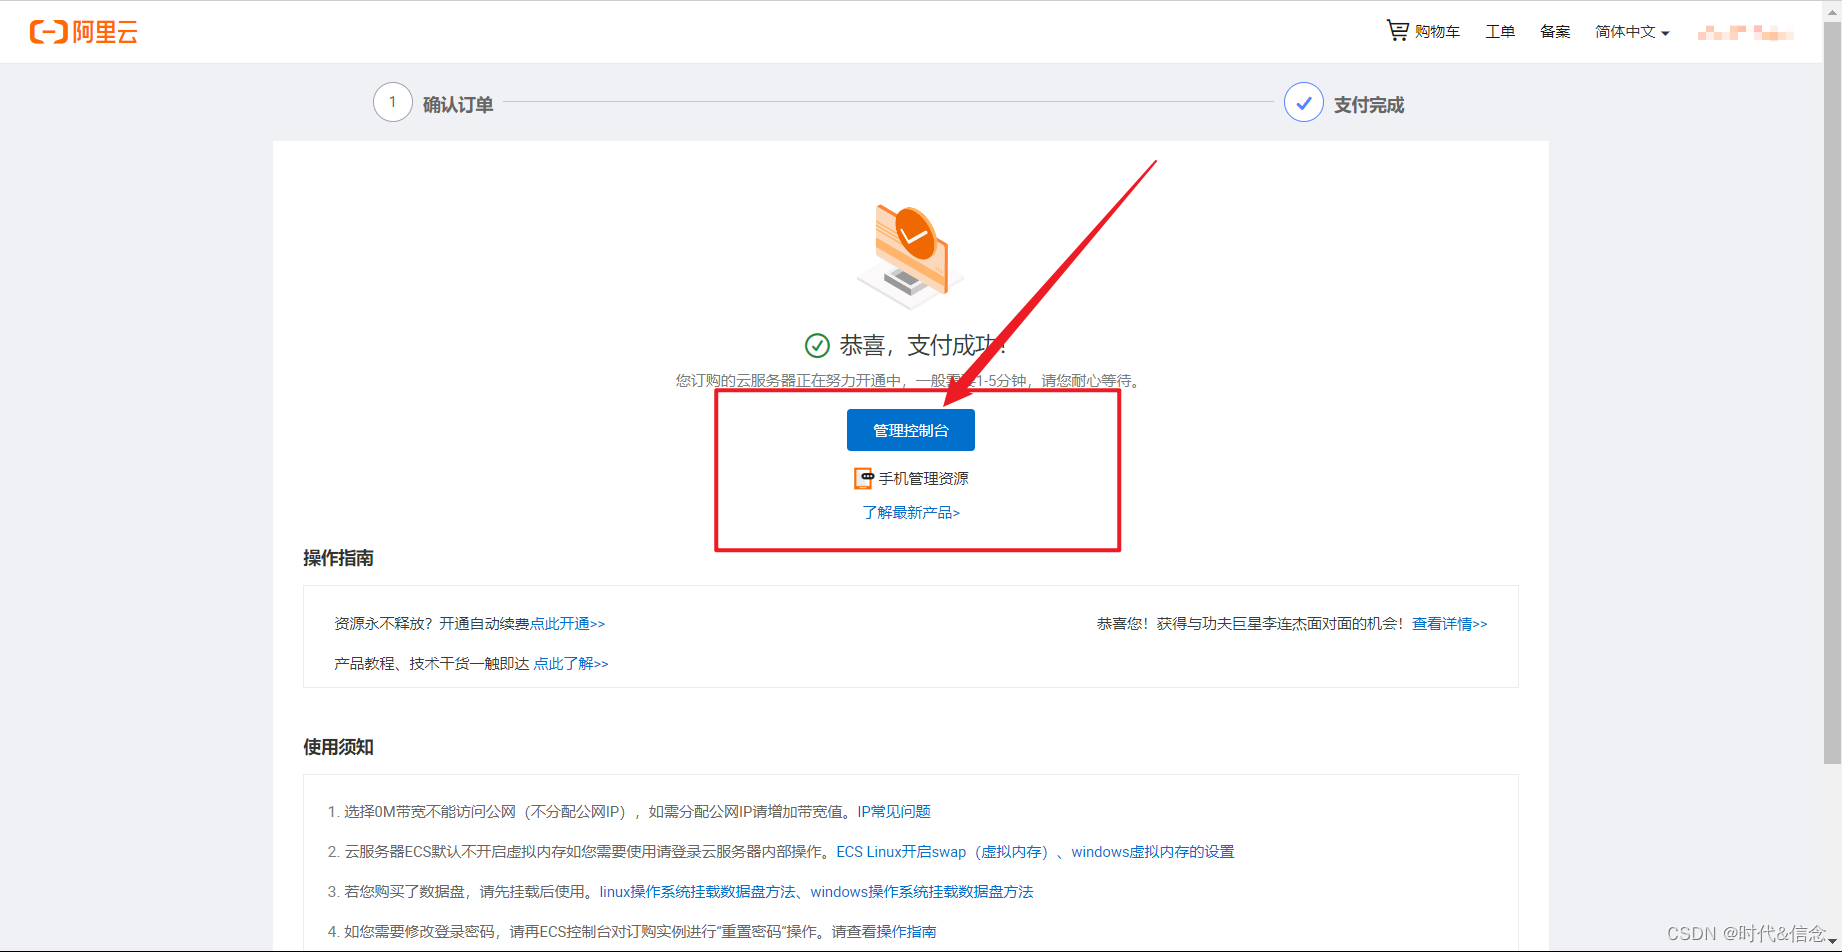The width and height of the screenshot is (1842, 952).
Task: Click the 支付完成 checkmark step icon
Action: pyautogui.click(x=1304, y=102)
